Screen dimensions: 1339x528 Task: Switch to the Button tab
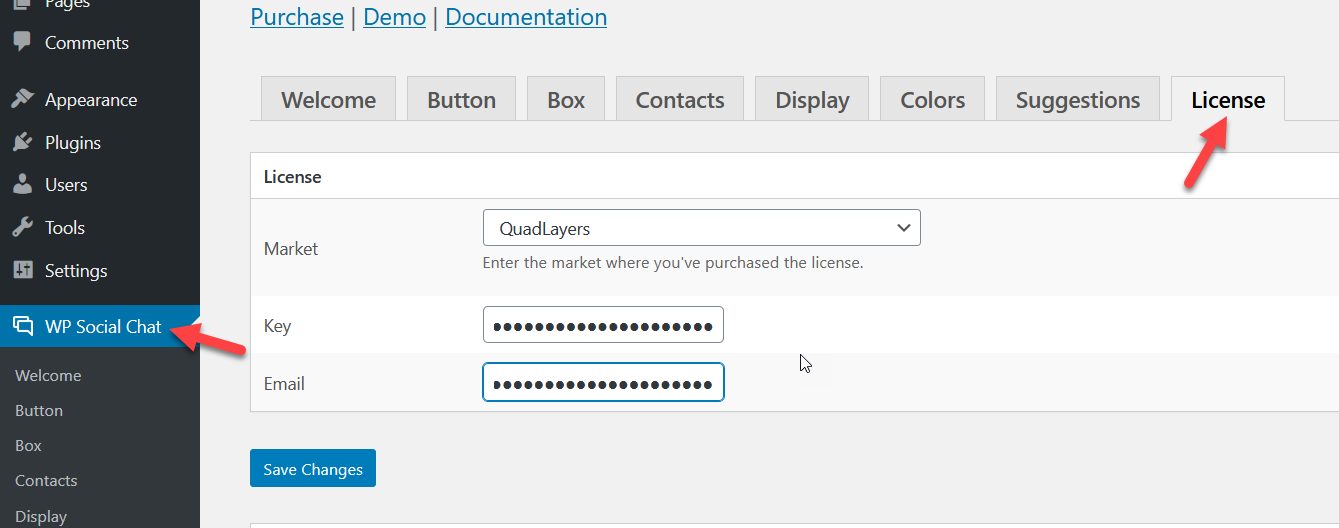point(461,99)
